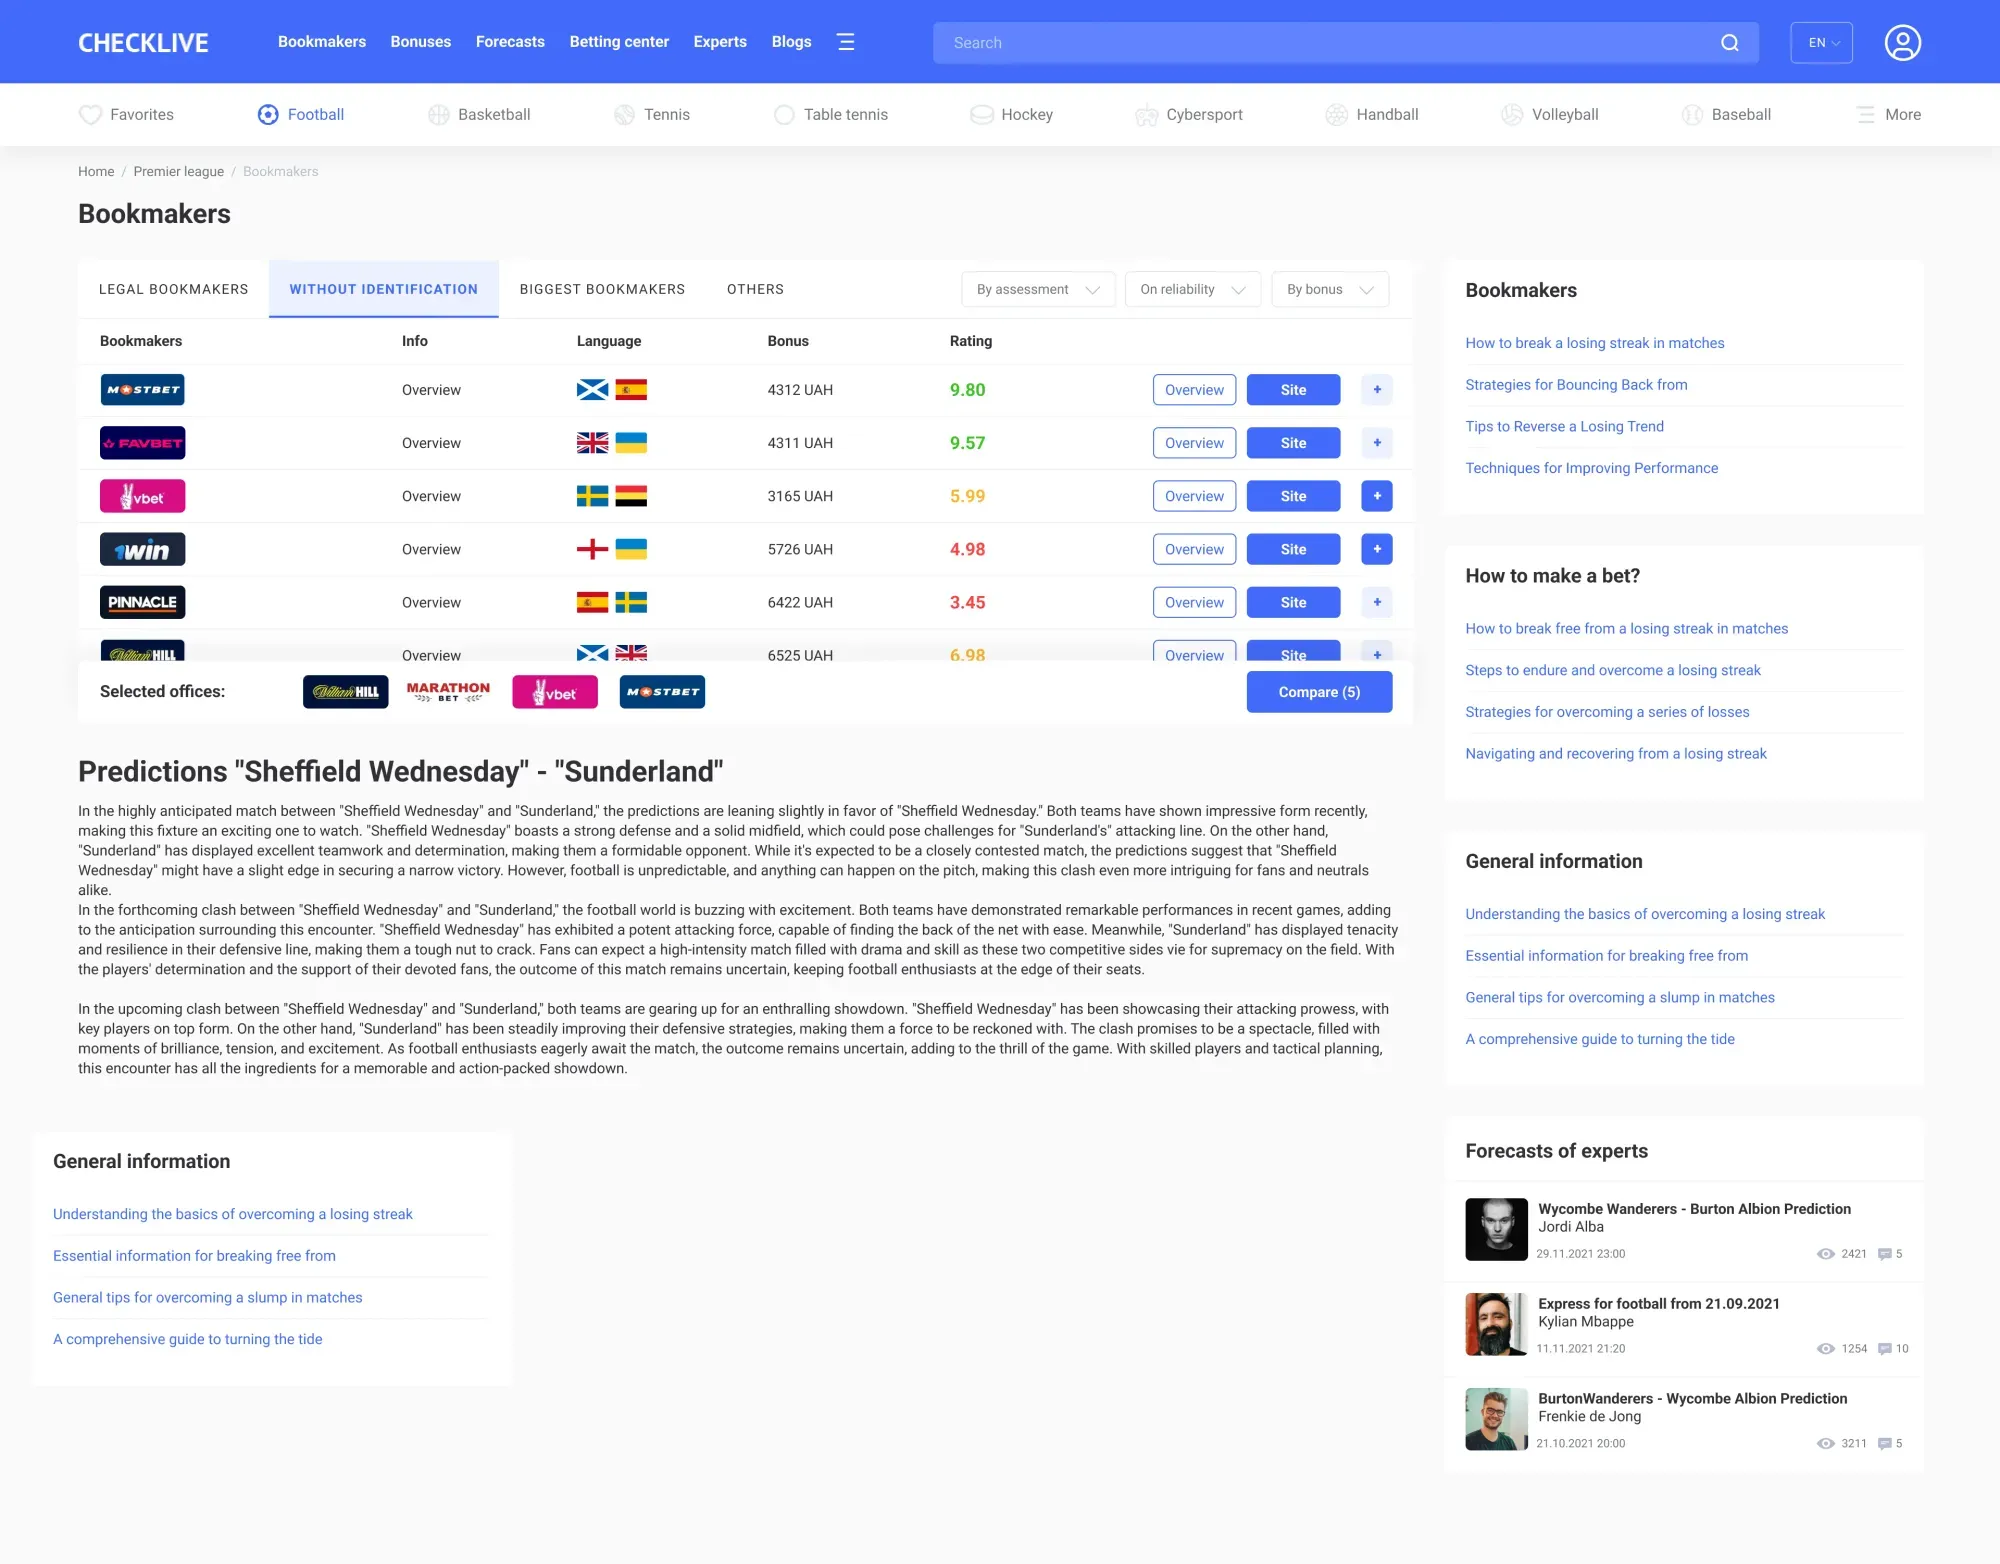
Task: Click the Favorites heart icon
Action: 90,114
